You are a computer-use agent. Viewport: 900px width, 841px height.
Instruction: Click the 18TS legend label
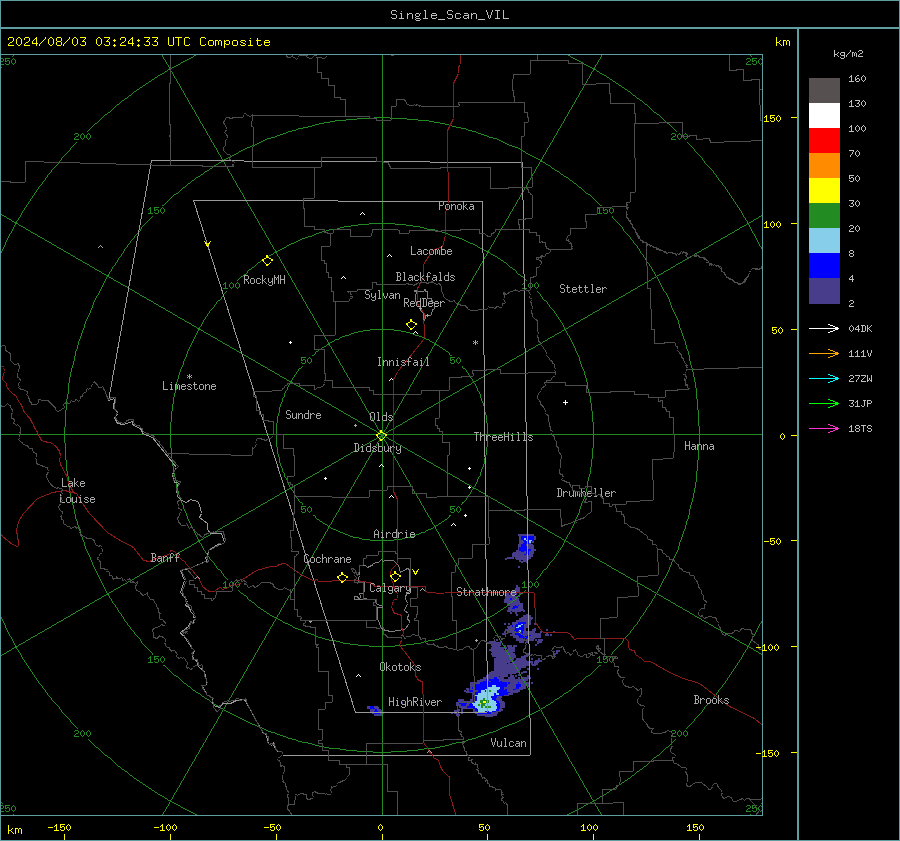tap(860, 428)
